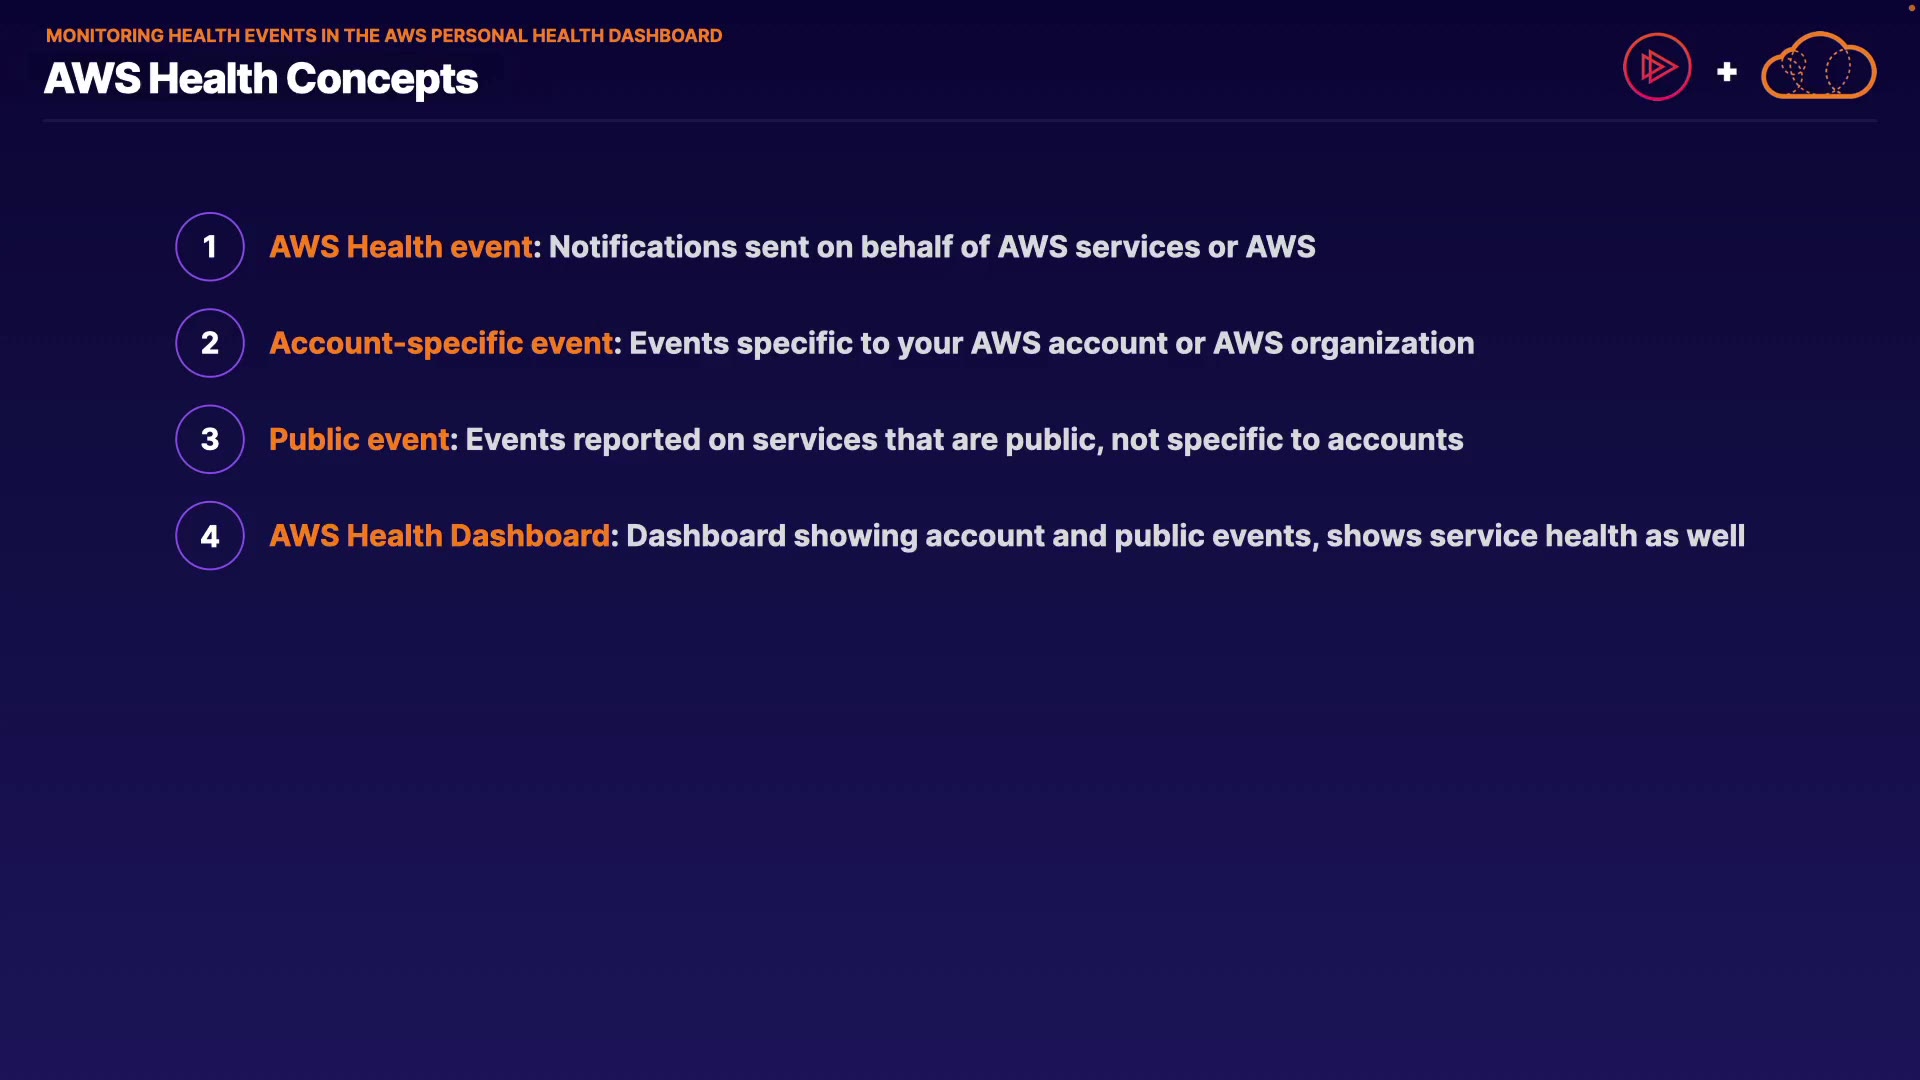1920x1080 pixels.
Task: Click the words 'shows service health as well'
Action: point(1535,536)
